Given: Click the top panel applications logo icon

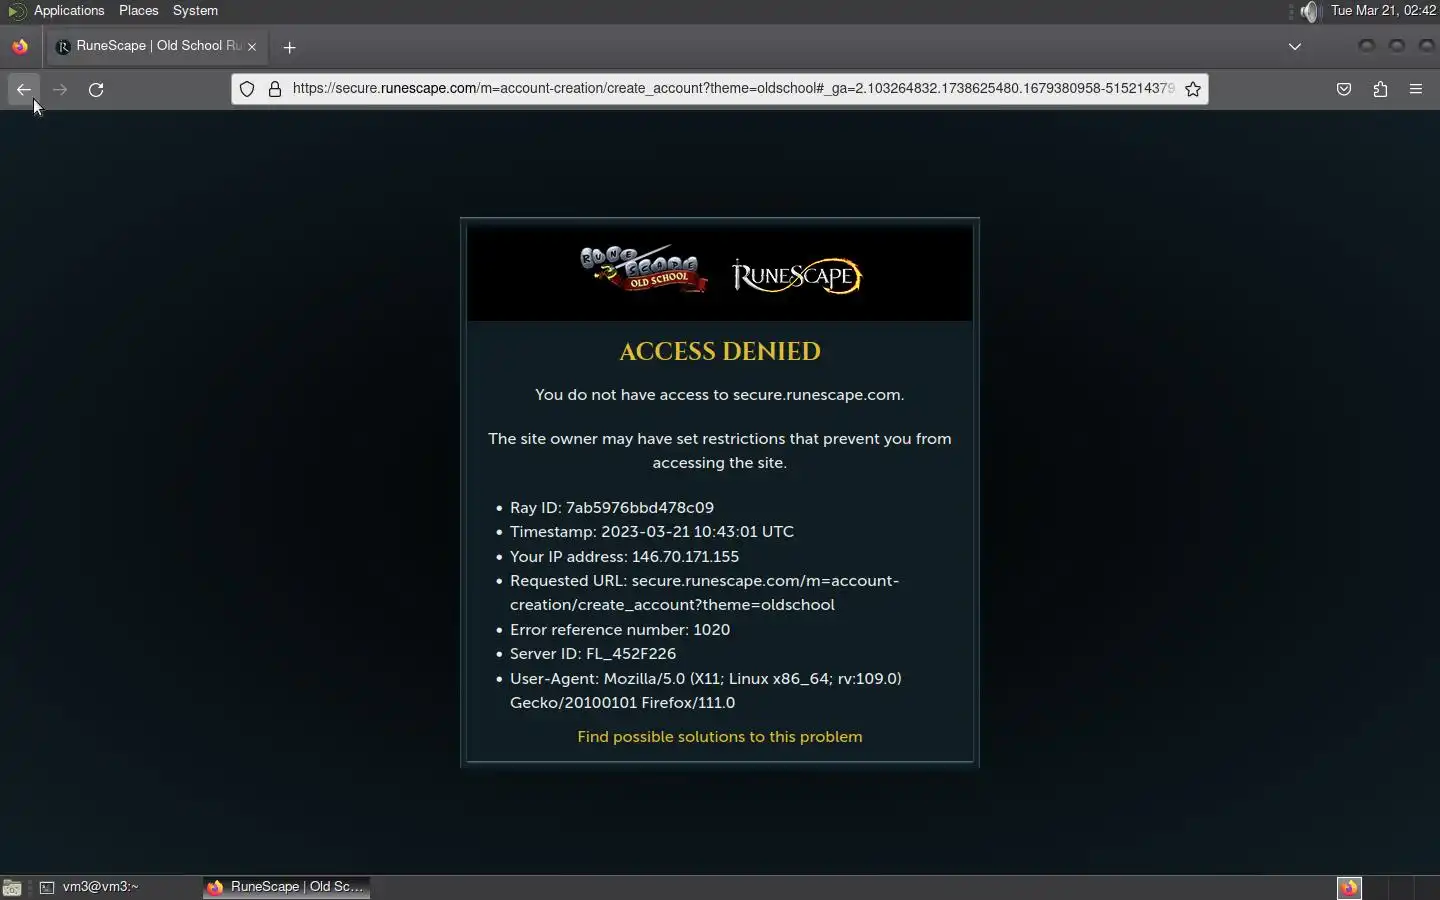Looking at the screenshot, I should tap(16, 10).
